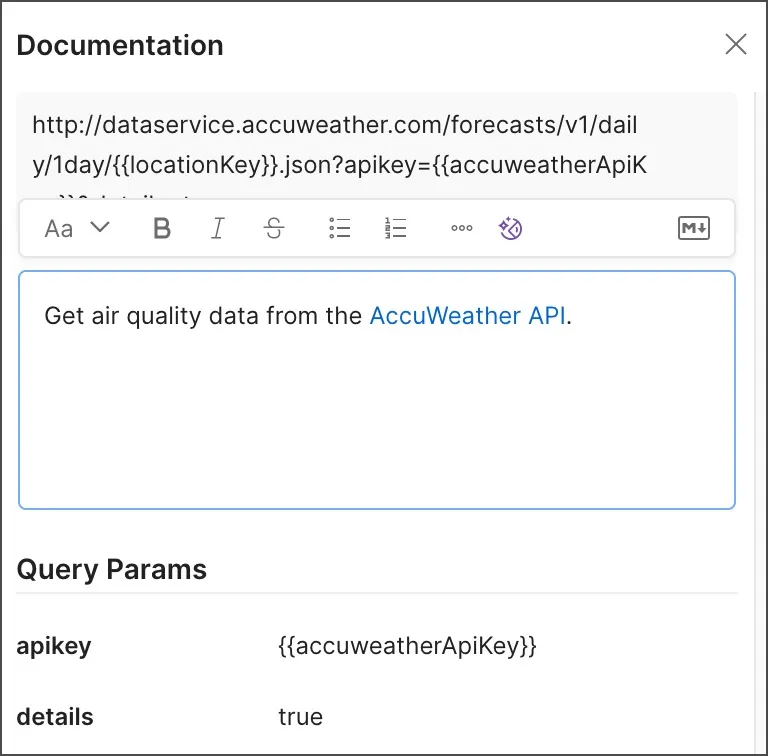Open more formatting options ellipsis
This screenshot has height=756, width=768.
tap(461, 228)
